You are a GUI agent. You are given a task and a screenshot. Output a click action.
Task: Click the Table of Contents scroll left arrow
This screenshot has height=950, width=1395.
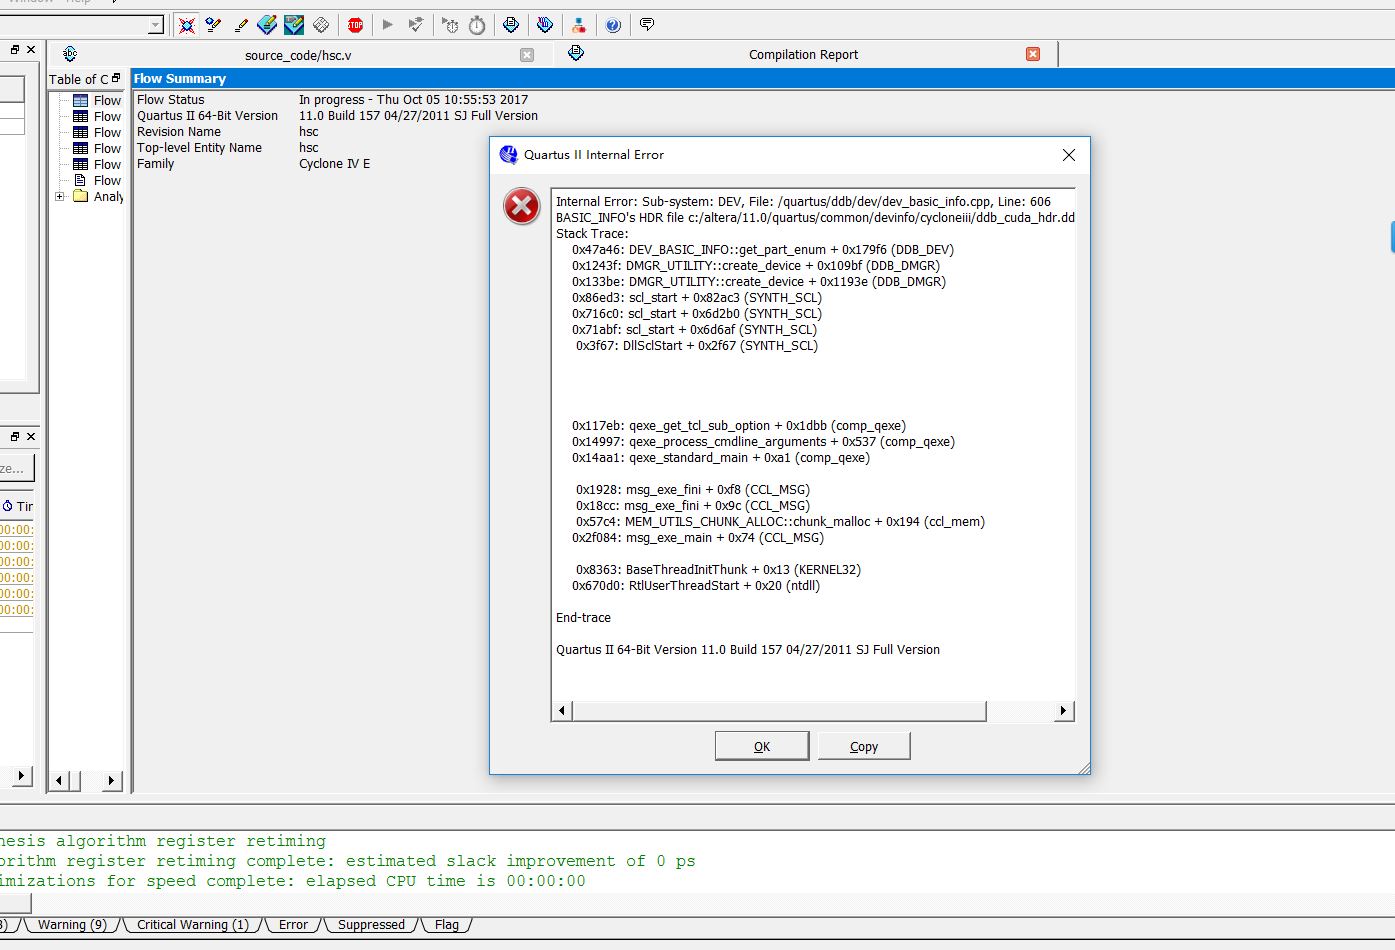[60, 781]
